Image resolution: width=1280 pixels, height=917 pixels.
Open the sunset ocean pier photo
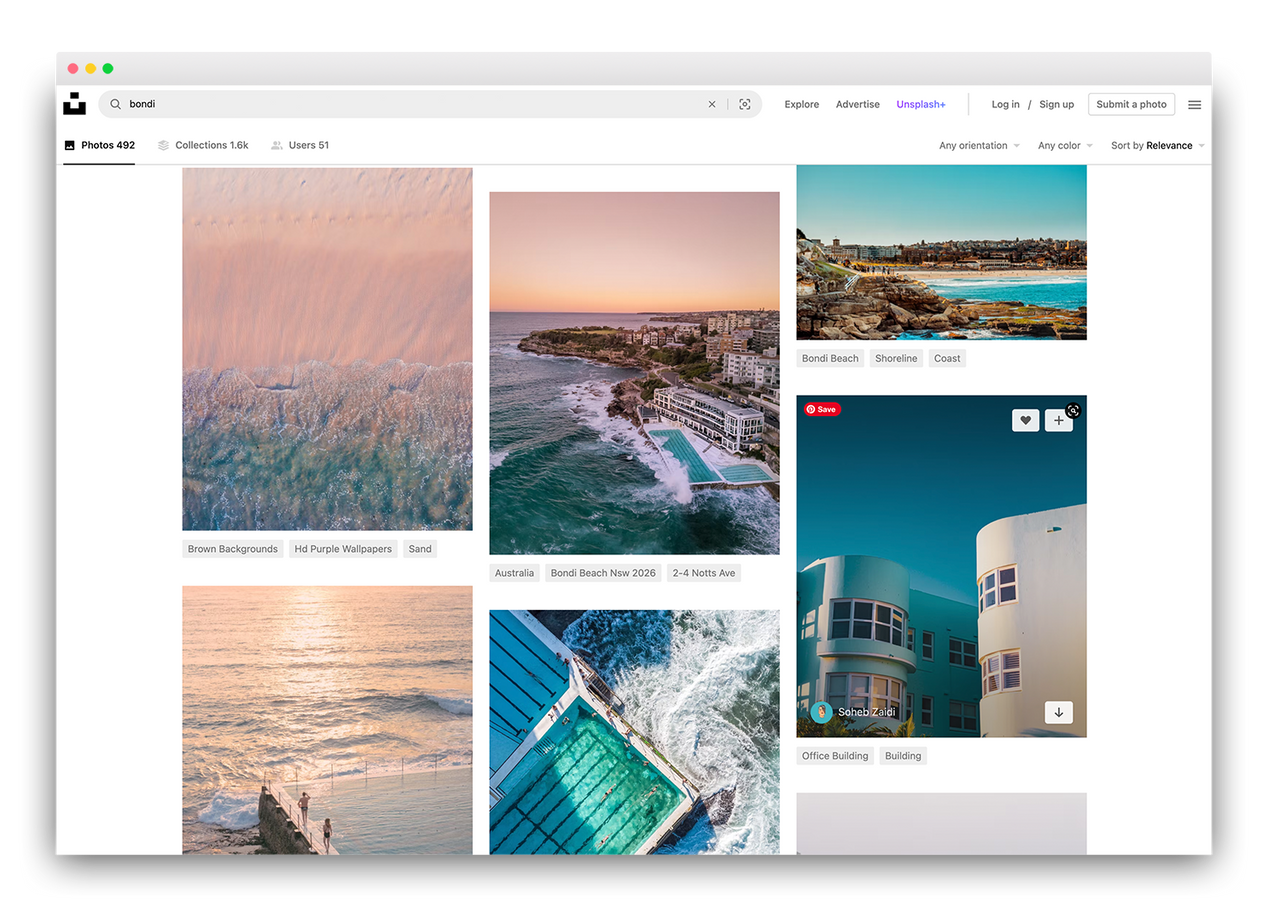click(327, 720)
